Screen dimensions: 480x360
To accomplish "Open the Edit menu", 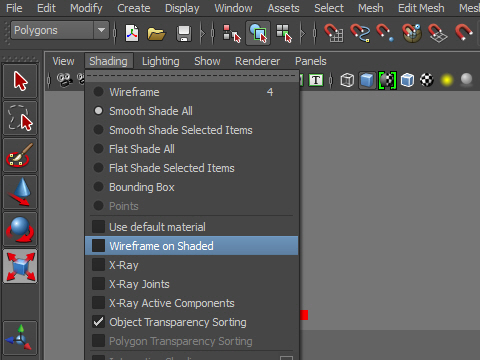I will click(x=46, y=8).
